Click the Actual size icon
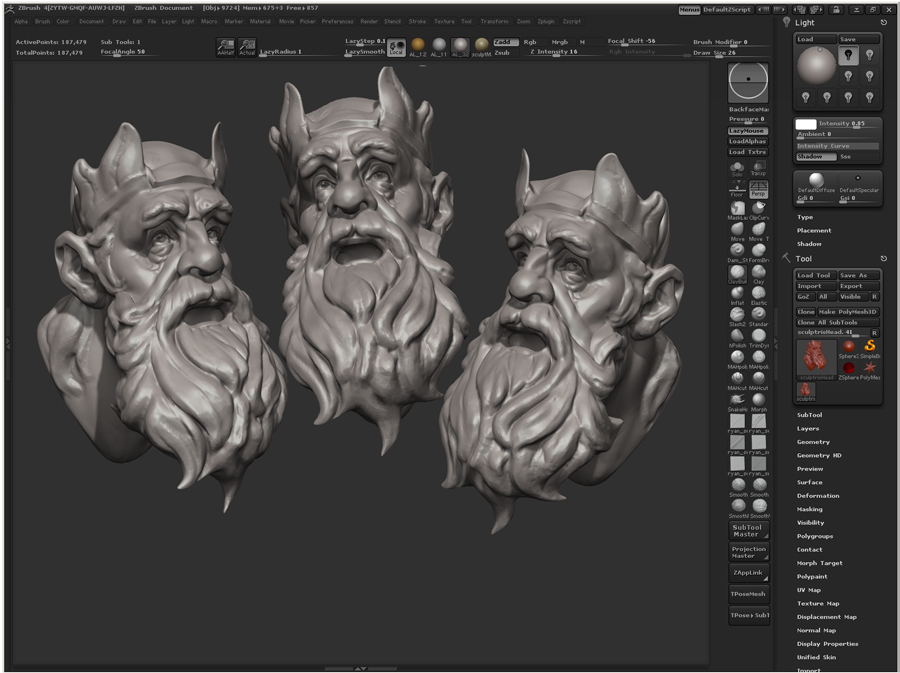 (247, 47)
